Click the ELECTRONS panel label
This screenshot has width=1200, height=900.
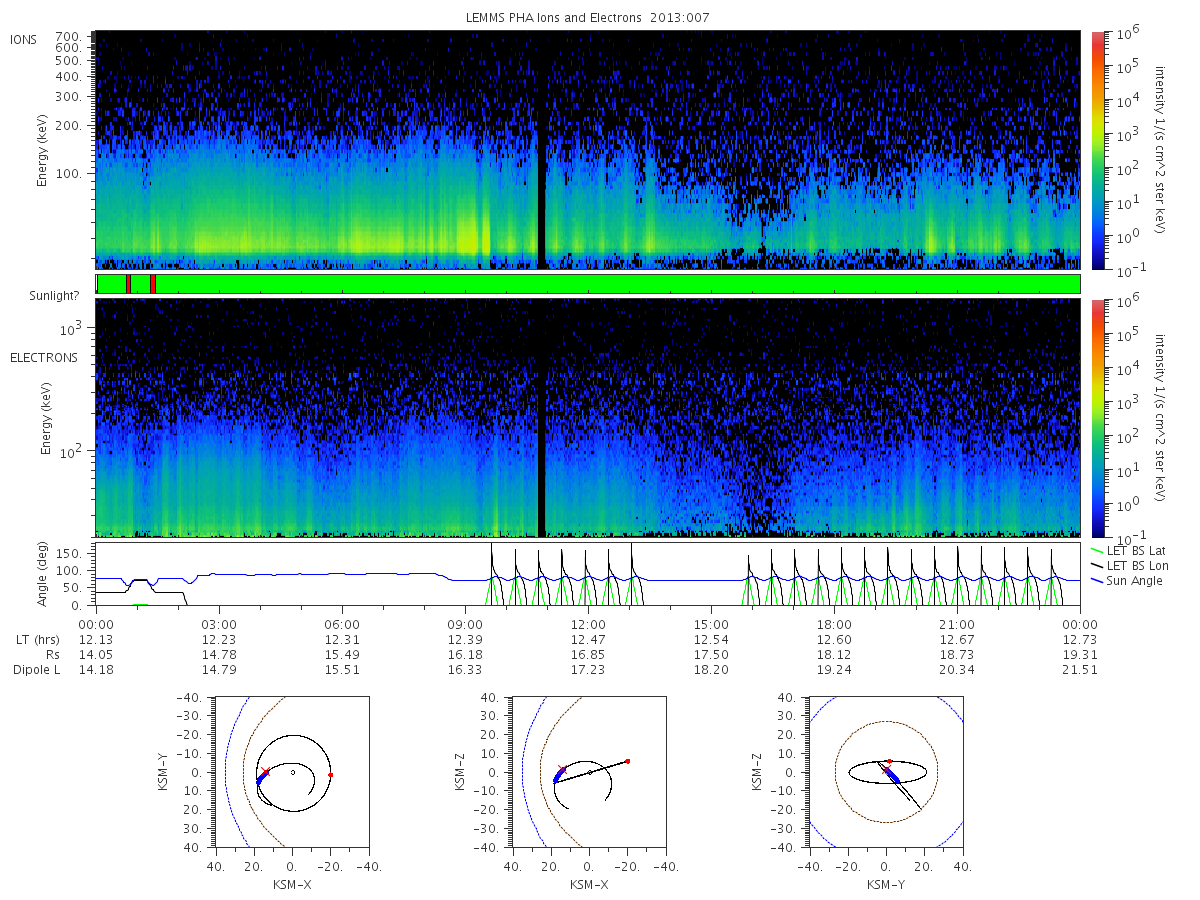[x=43, y=357]
